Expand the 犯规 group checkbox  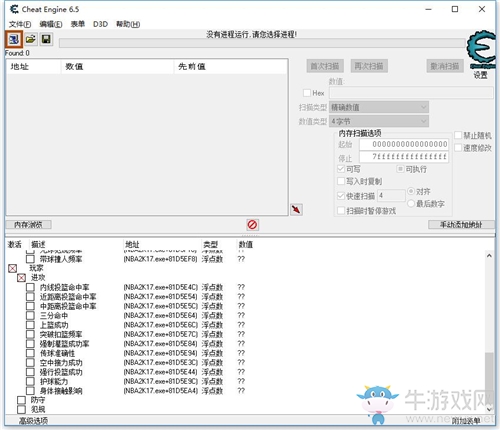[21, 409]
